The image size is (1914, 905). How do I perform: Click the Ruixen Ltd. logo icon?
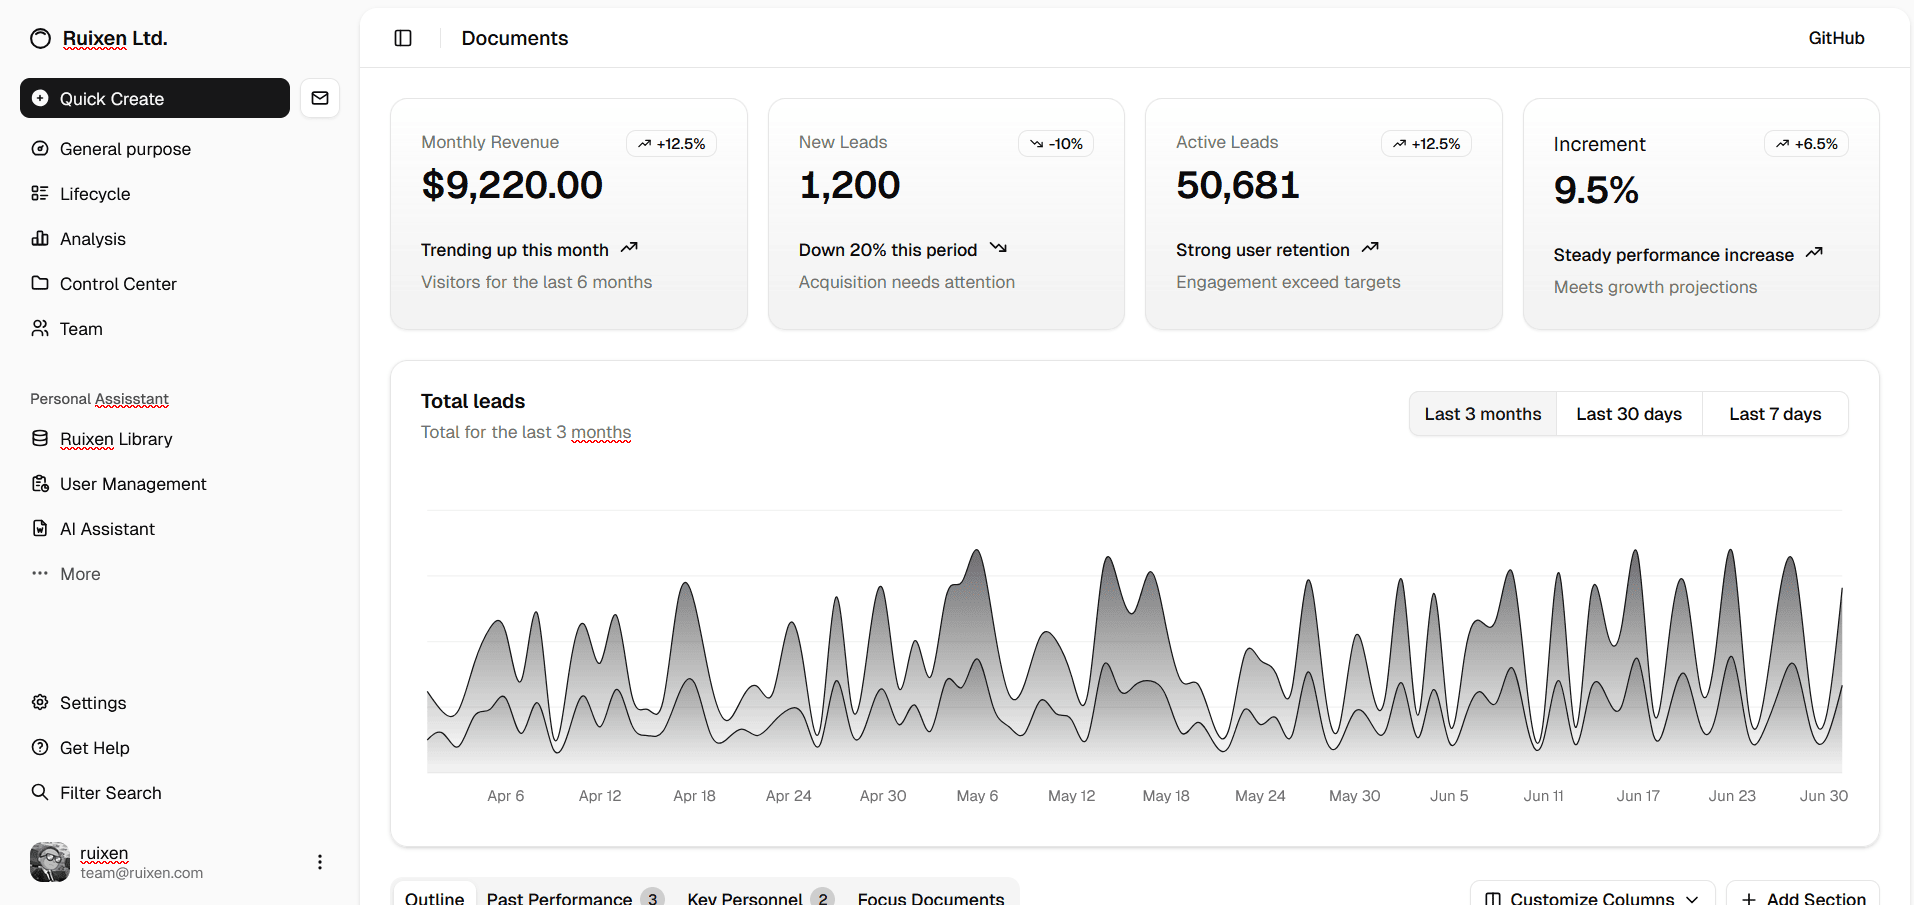[40, 39]
